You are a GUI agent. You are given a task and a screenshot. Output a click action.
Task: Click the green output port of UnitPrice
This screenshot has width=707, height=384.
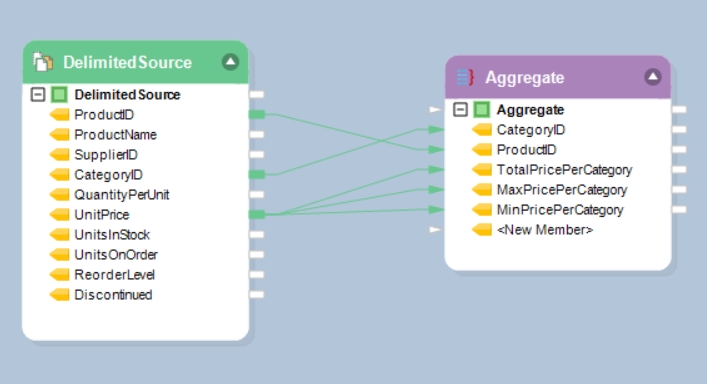pyautogui.click(x=257, y=215)
